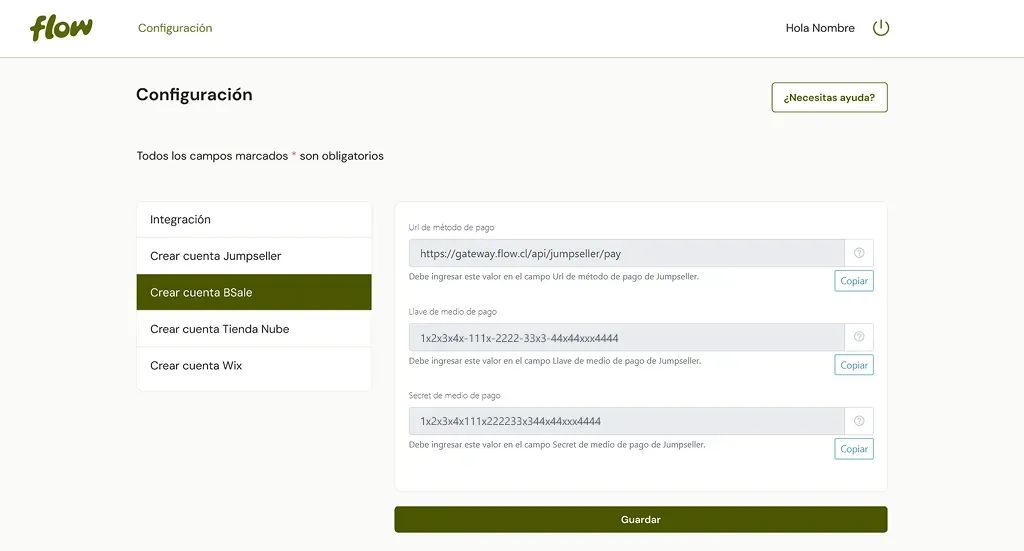Click help icon beside Url de método de pago
1024x551 pixels.
tap(859, 253)
